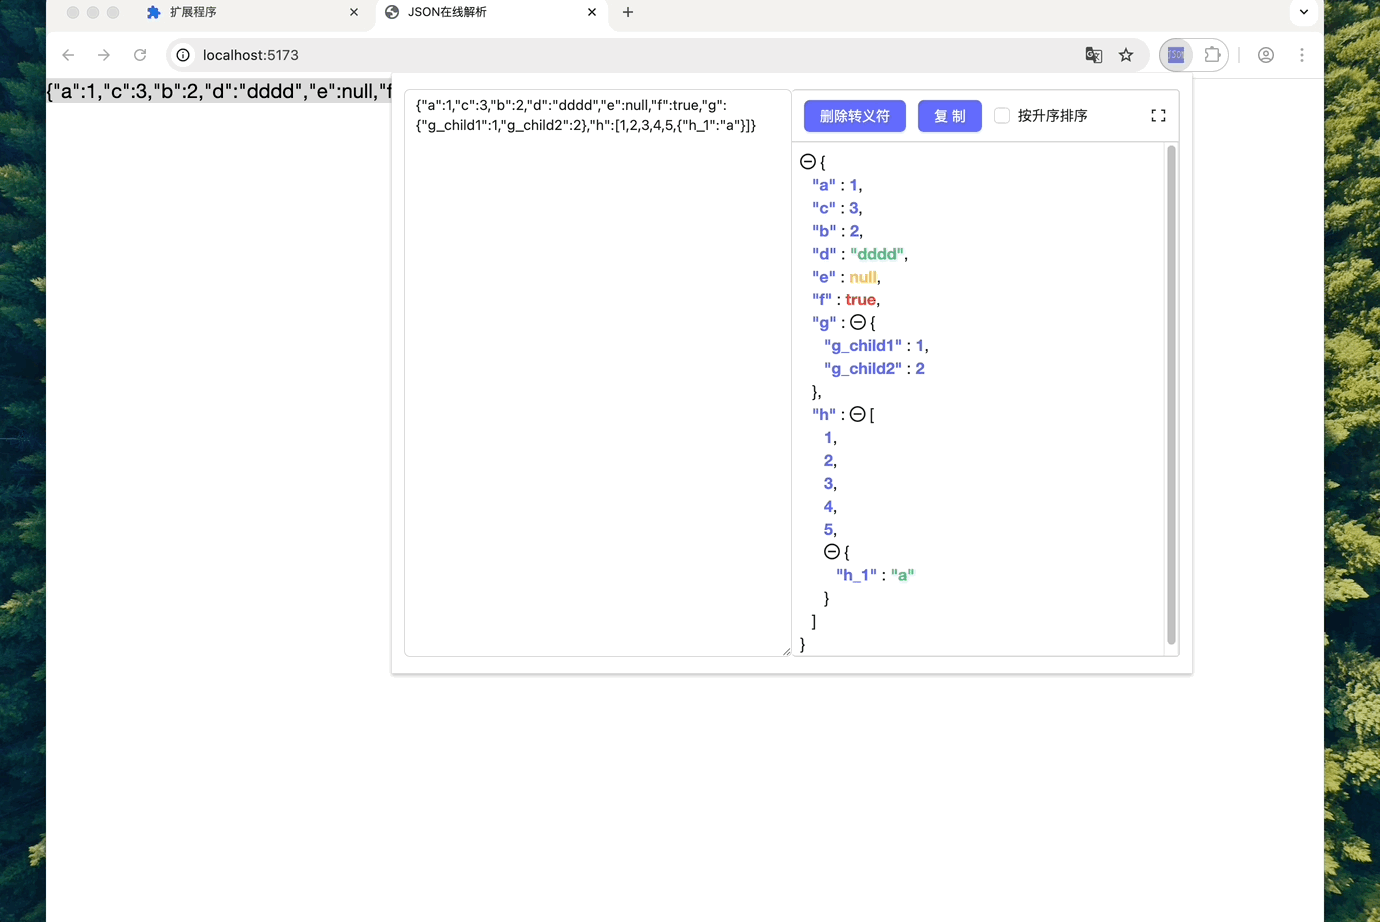Viewport: 1380px width, 922px height.
Task: Click the 复 制 button
Action: pyautogui.click(x=949, y=115)
